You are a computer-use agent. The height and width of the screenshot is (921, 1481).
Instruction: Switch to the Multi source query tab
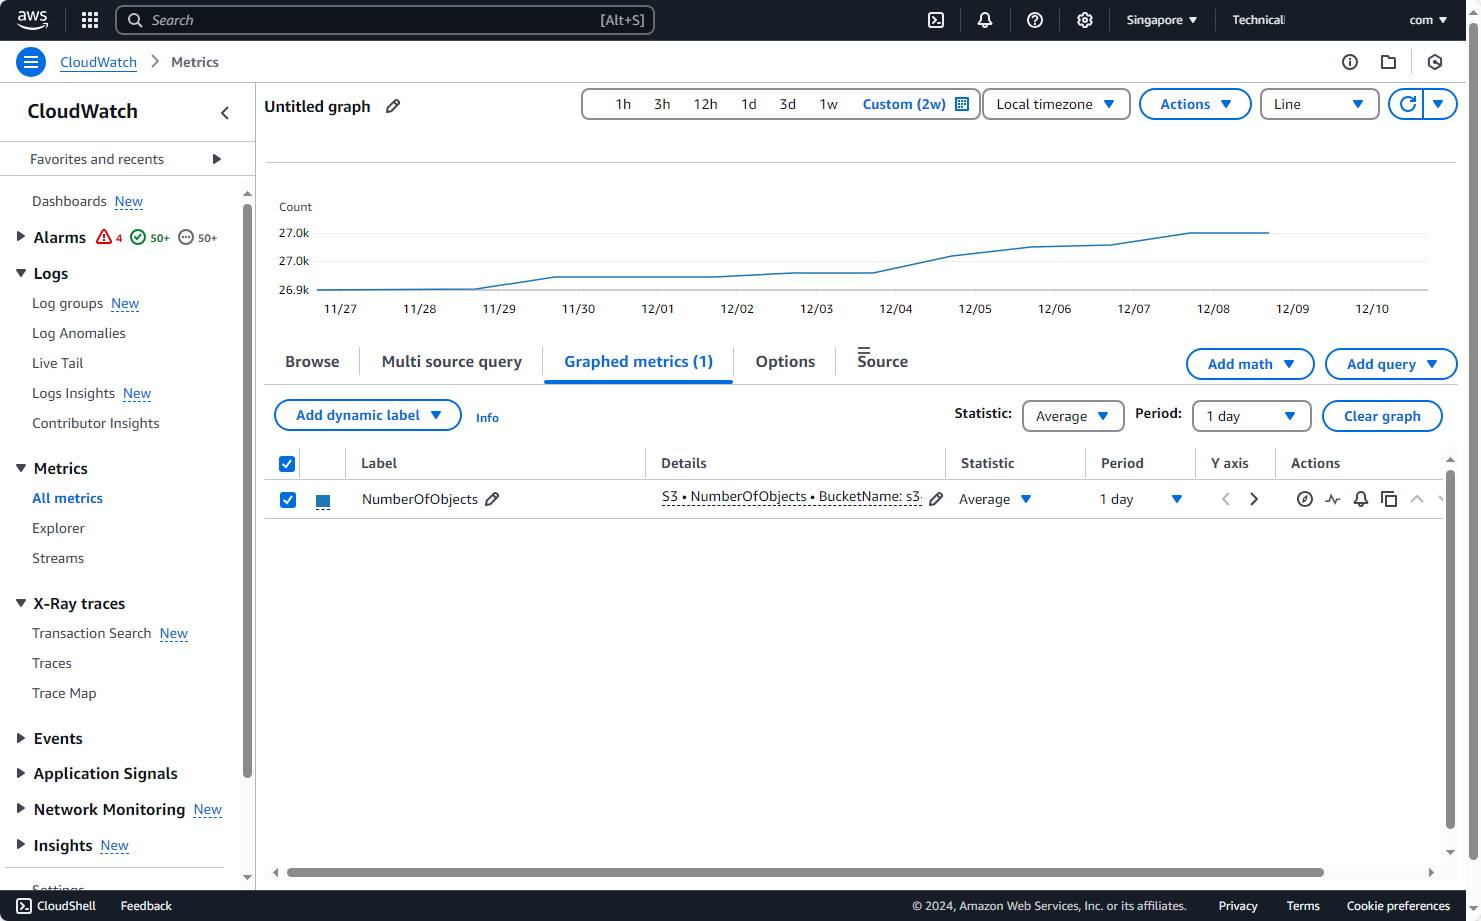[x=452, y=362]
